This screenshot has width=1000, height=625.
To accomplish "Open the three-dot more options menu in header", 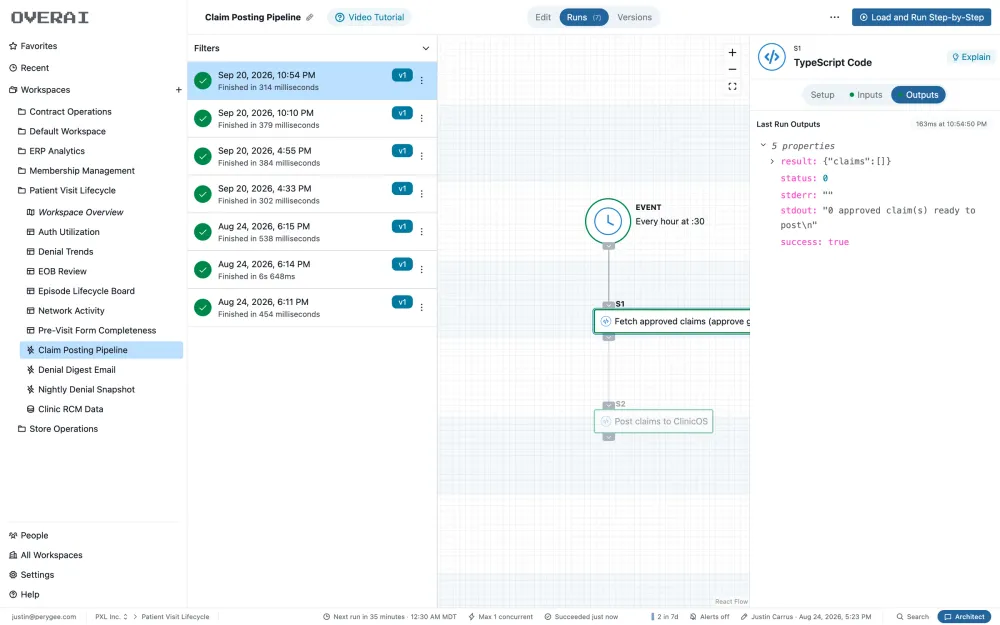I will [834, 17].
